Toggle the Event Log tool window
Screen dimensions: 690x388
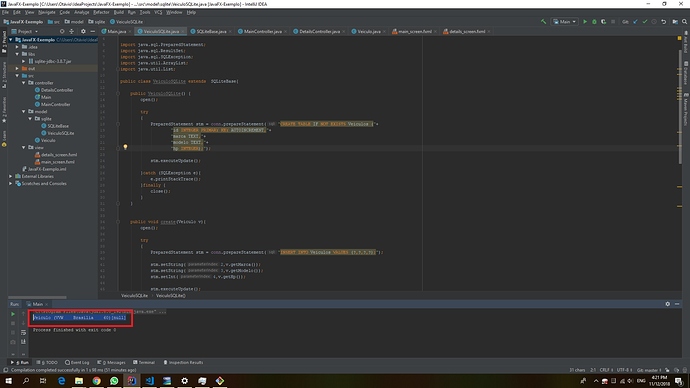pyautogui.click(x=77, y=362)
